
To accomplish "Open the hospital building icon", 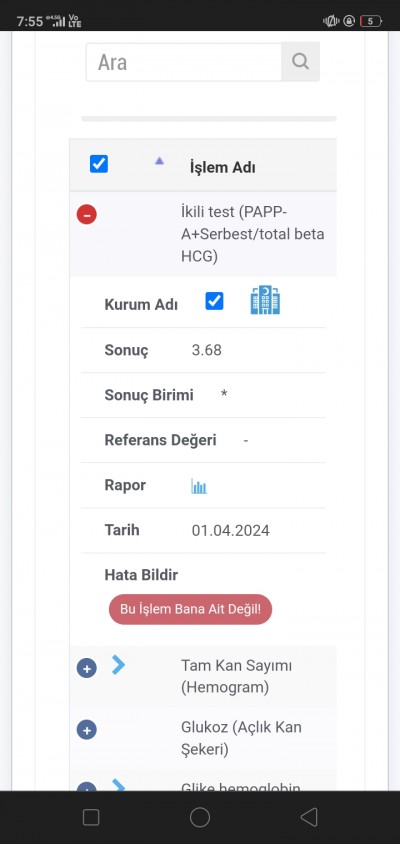I will [265, 300].
